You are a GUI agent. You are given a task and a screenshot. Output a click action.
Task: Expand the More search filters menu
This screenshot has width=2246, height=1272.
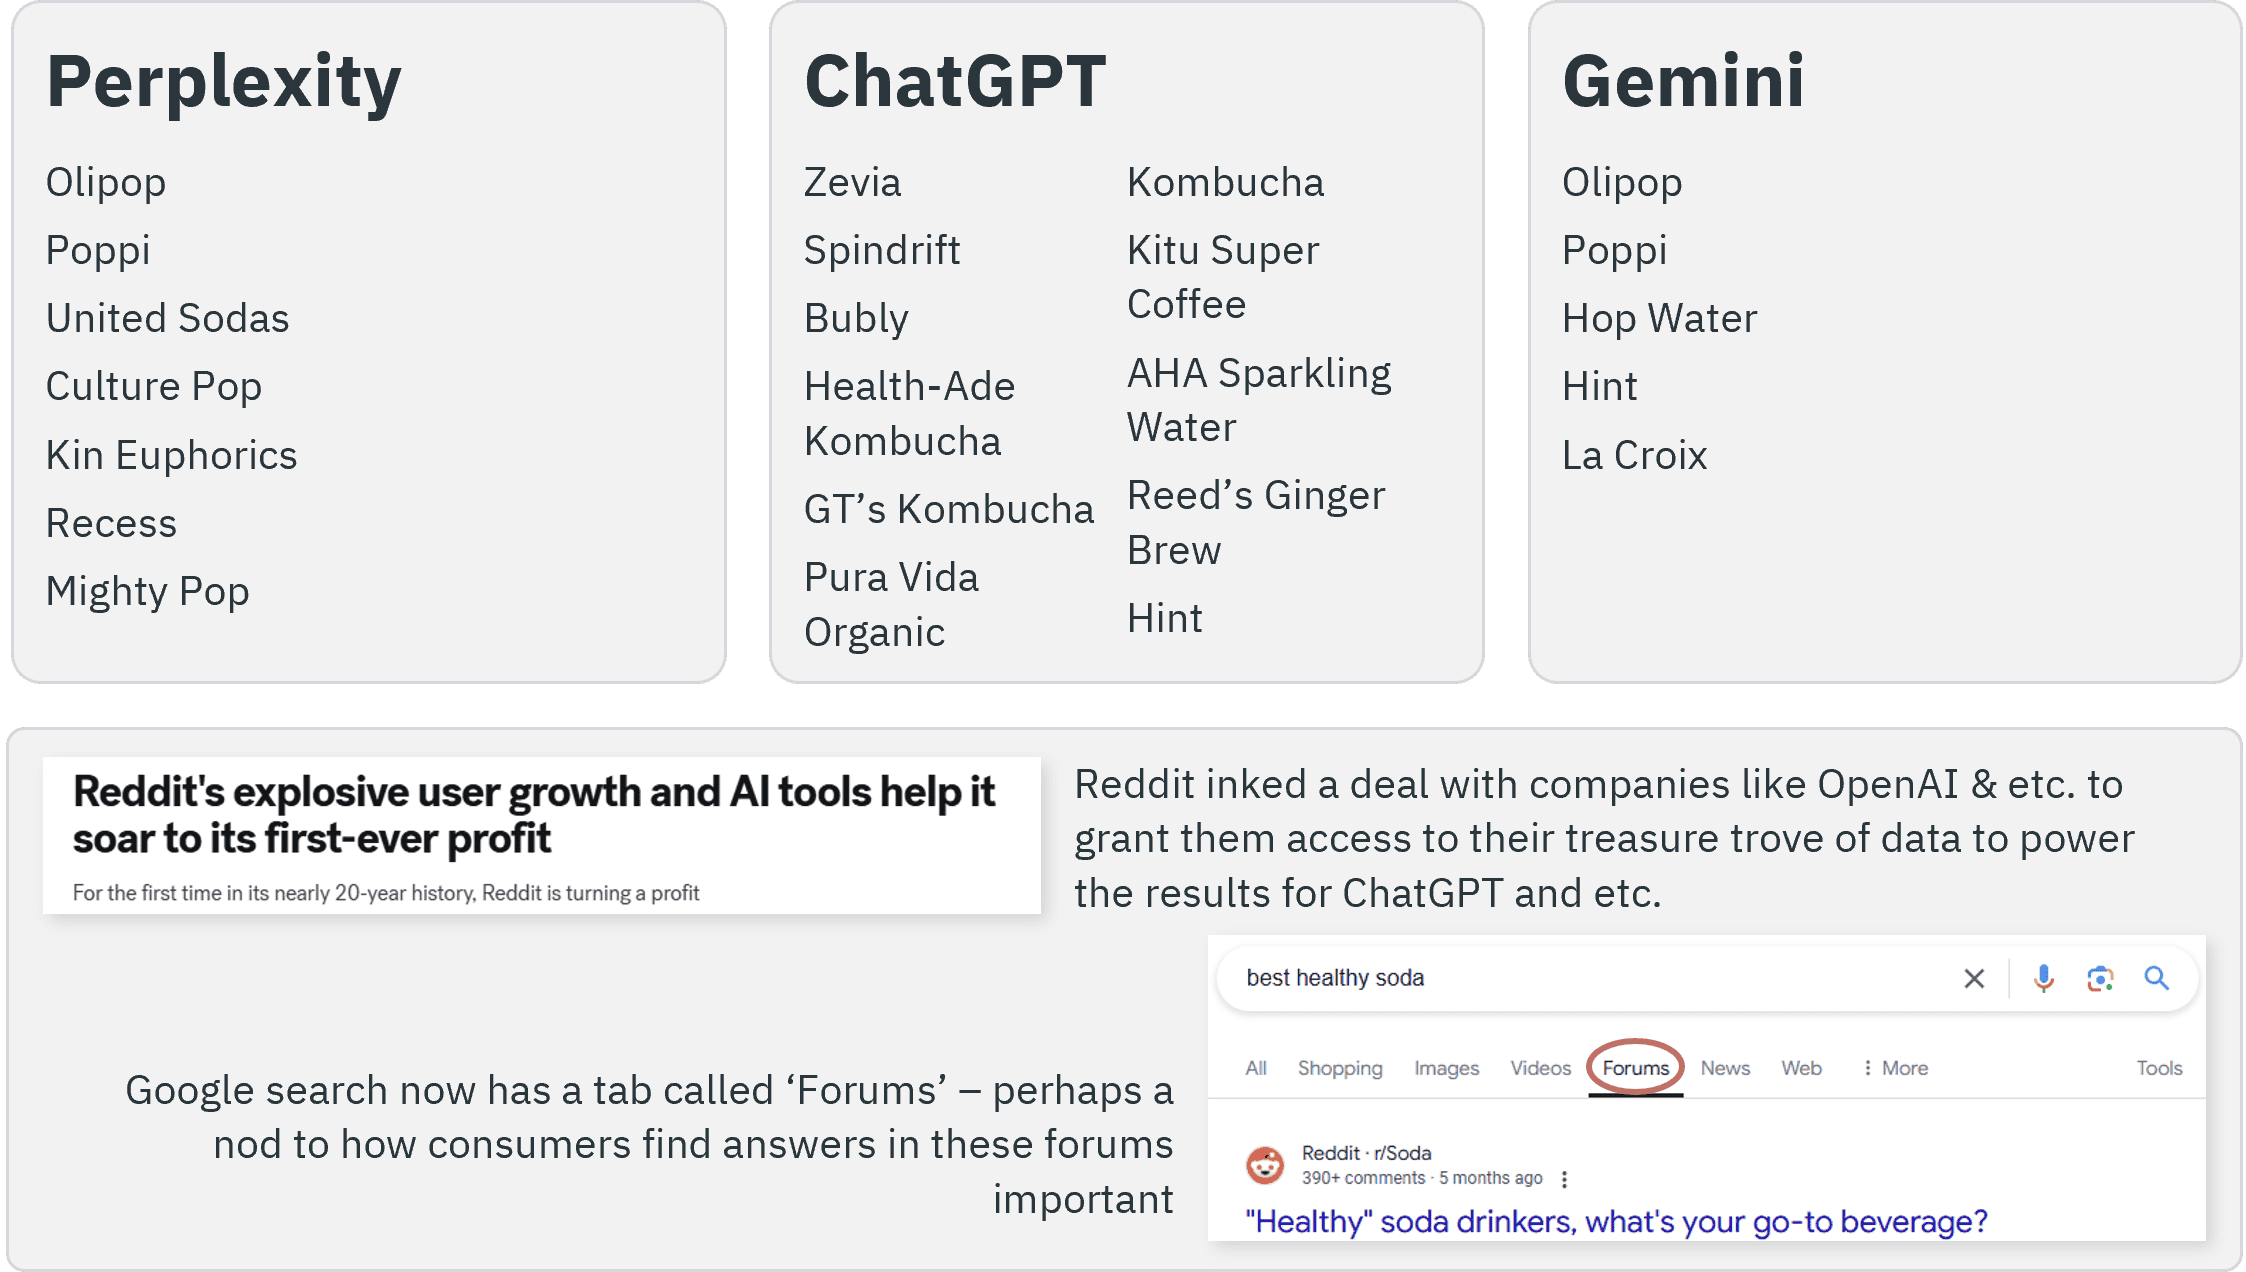(x=1895, y=1068)
